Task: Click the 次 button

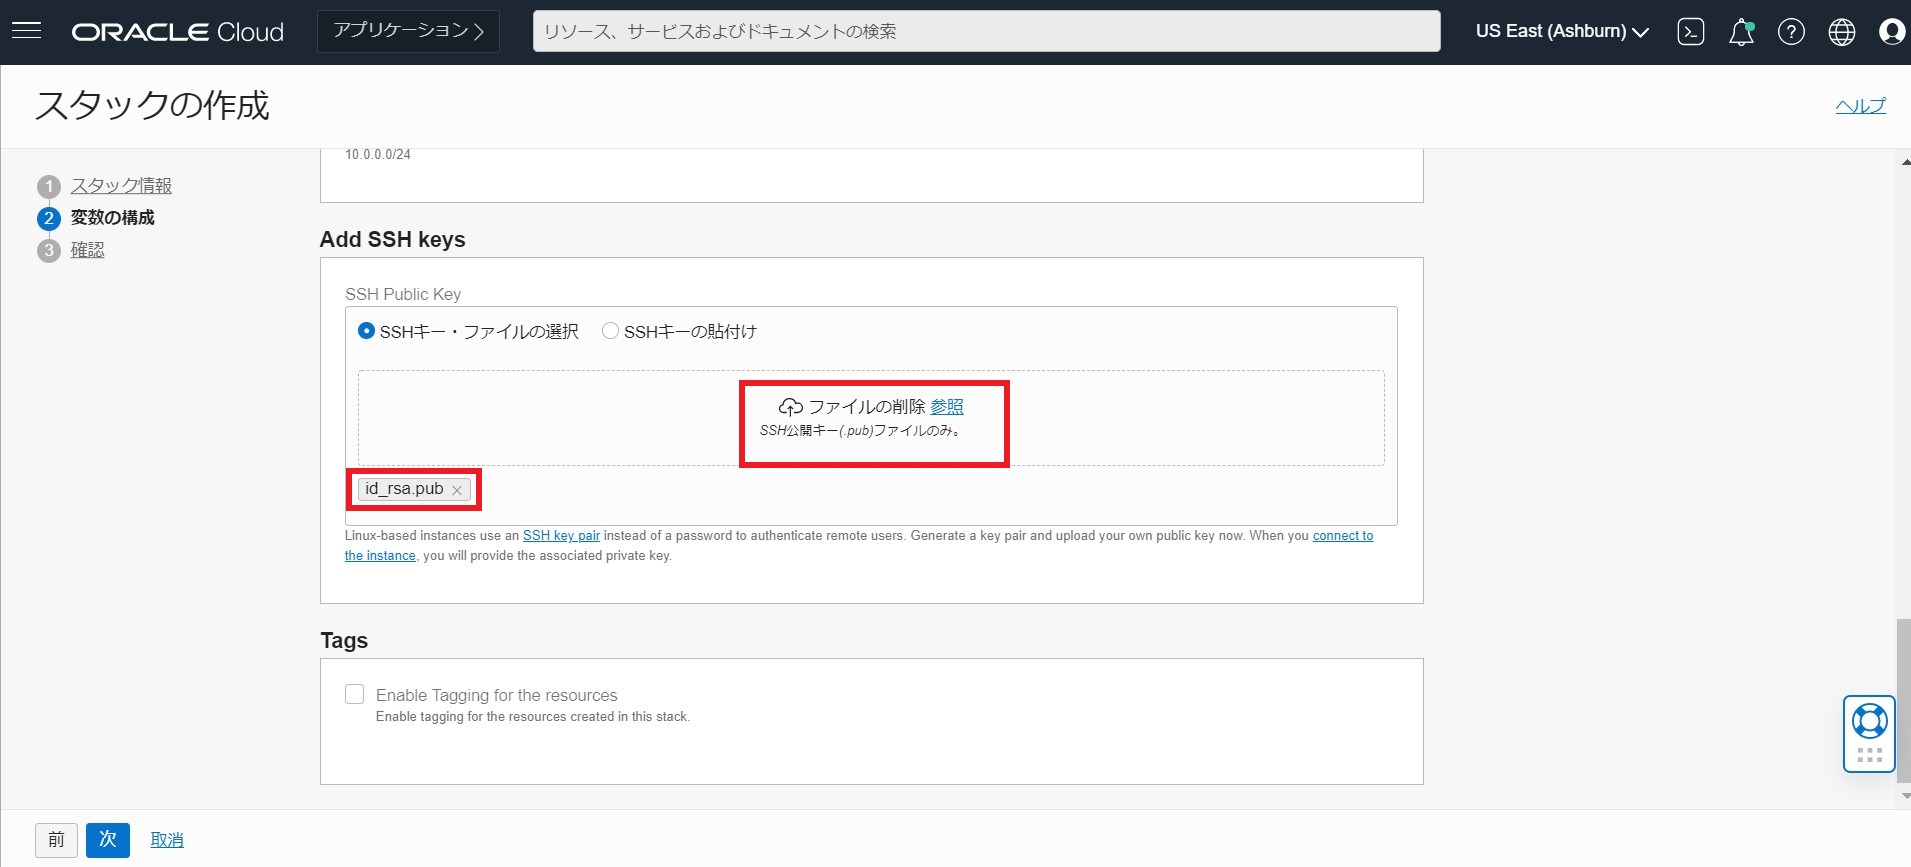Action: coord(108,840)
